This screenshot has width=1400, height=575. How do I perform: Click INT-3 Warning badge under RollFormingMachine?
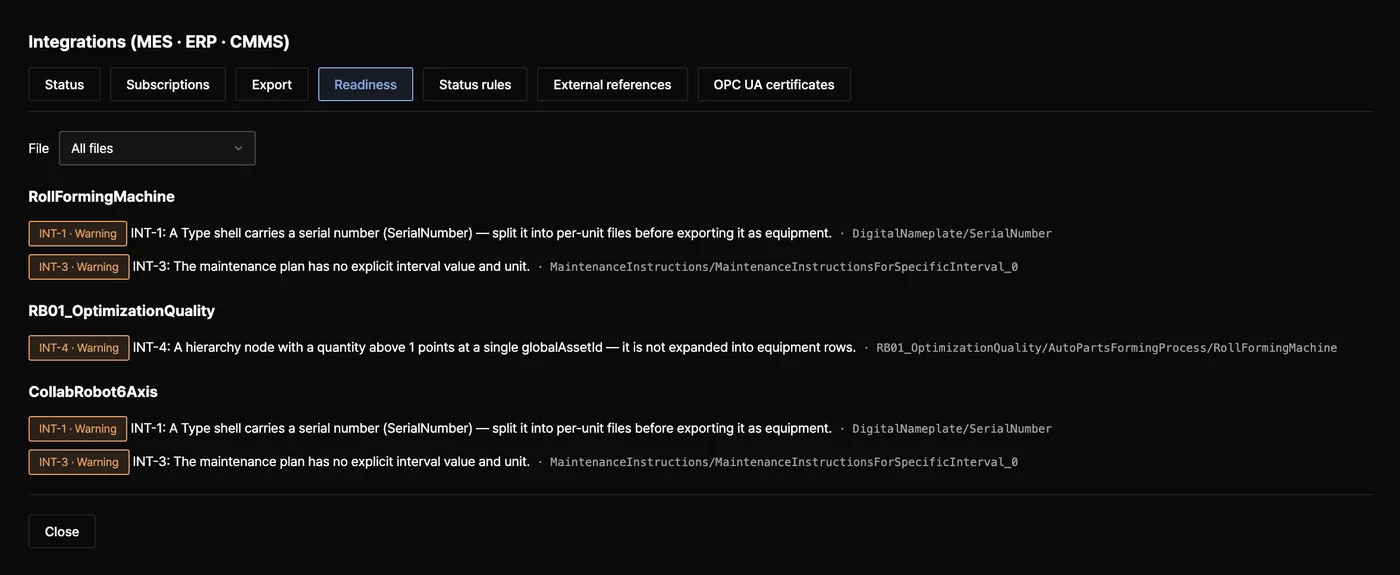pos(79,267)
